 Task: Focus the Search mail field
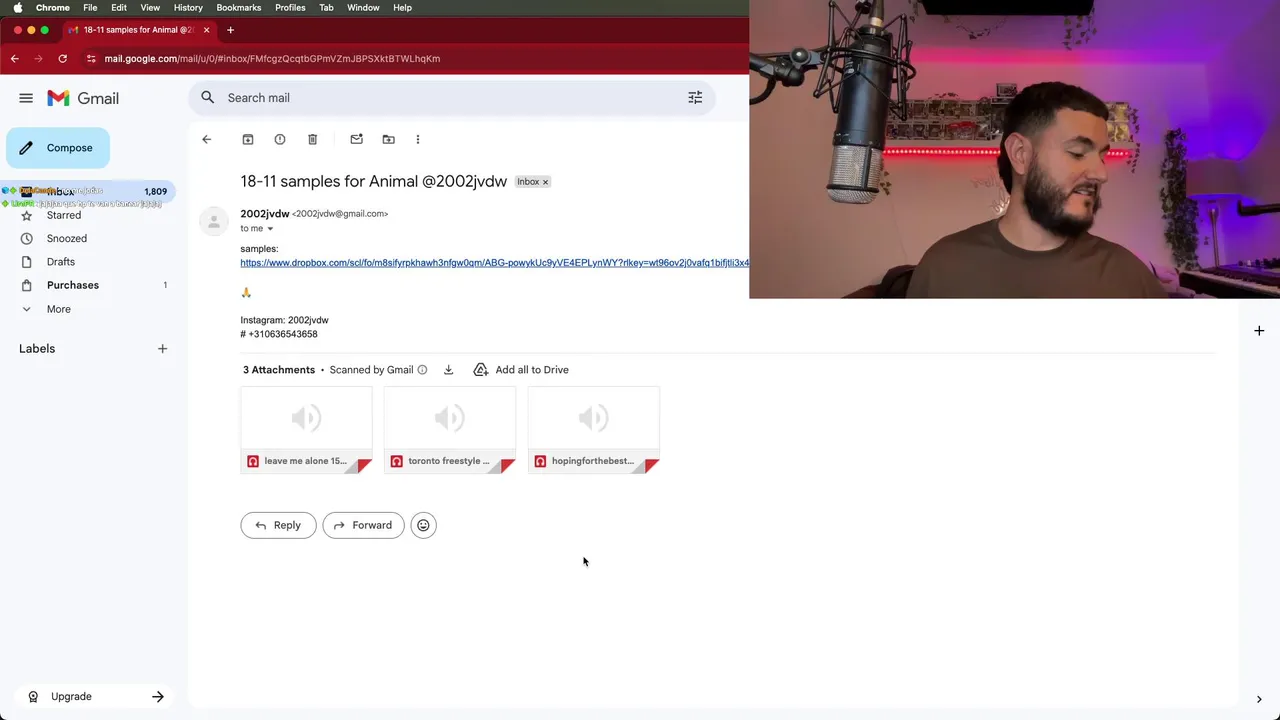point(450,98)
